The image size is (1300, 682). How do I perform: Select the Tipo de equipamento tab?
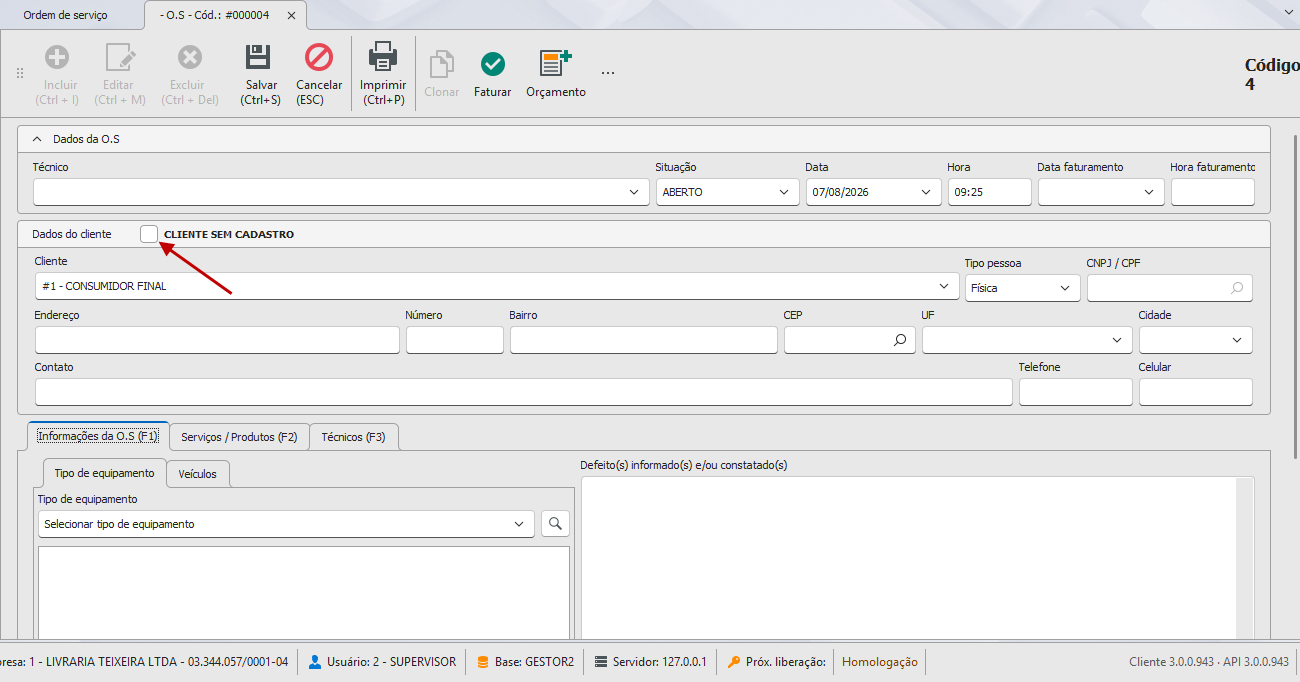(104, 473)
